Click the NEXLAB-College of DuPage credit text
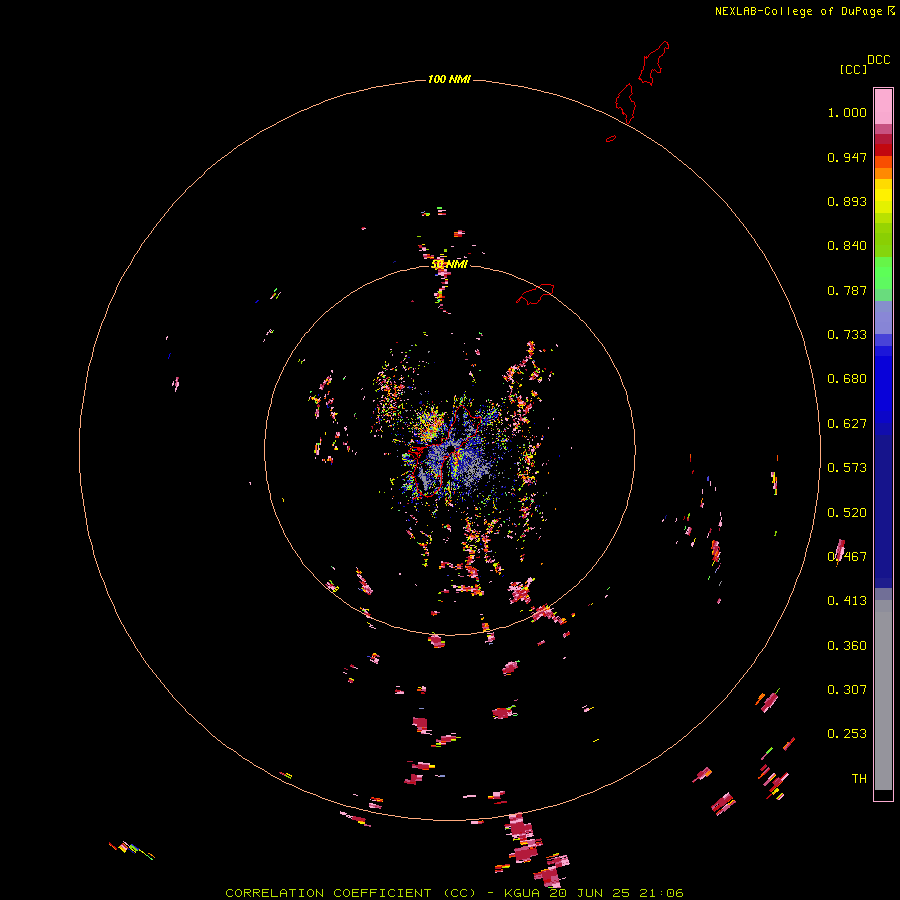This screenshot has height=900, width=900. (x=798, y=11)
